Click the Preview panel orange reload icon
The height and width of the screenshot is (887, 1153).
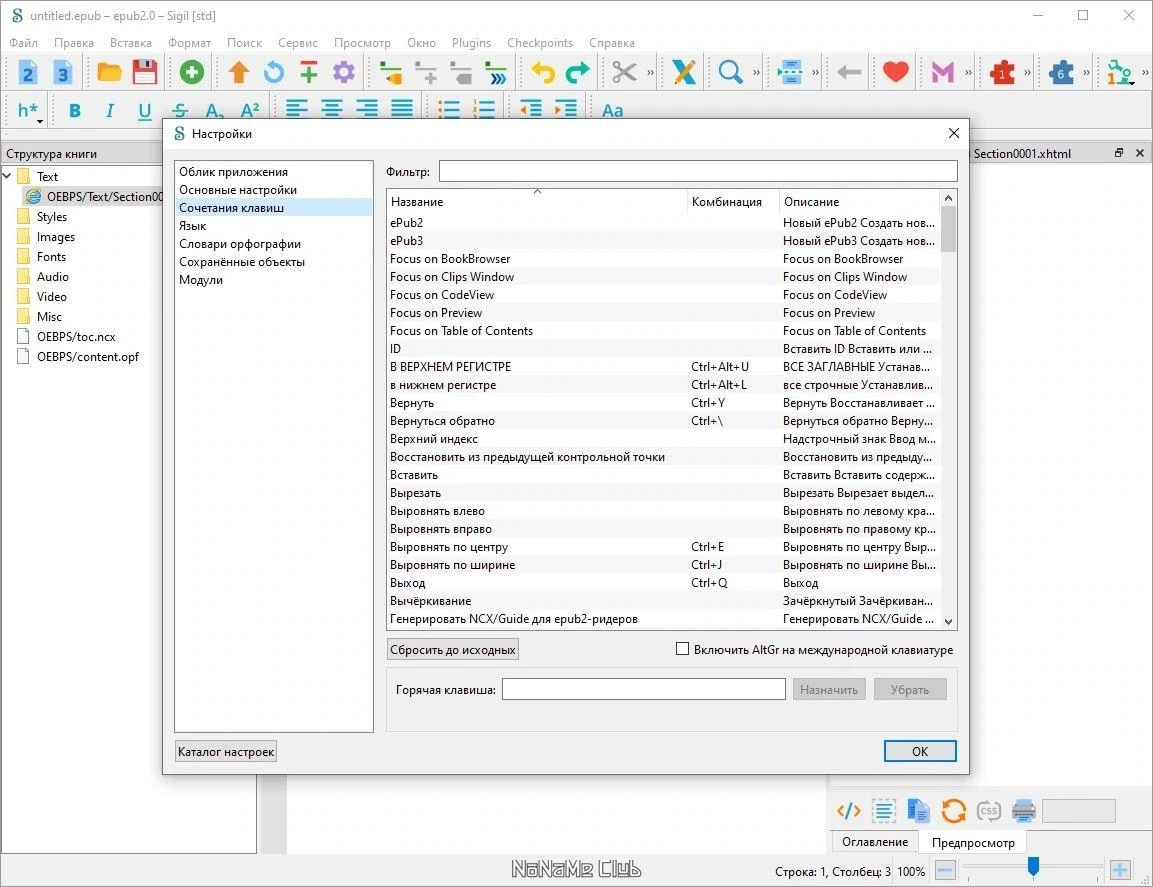pyautogui.click(x=954, y=811)
